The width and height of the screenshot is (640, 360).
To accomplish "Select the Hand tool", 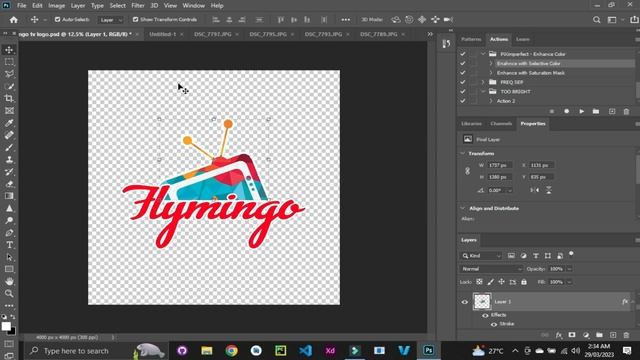I will 9,281.
